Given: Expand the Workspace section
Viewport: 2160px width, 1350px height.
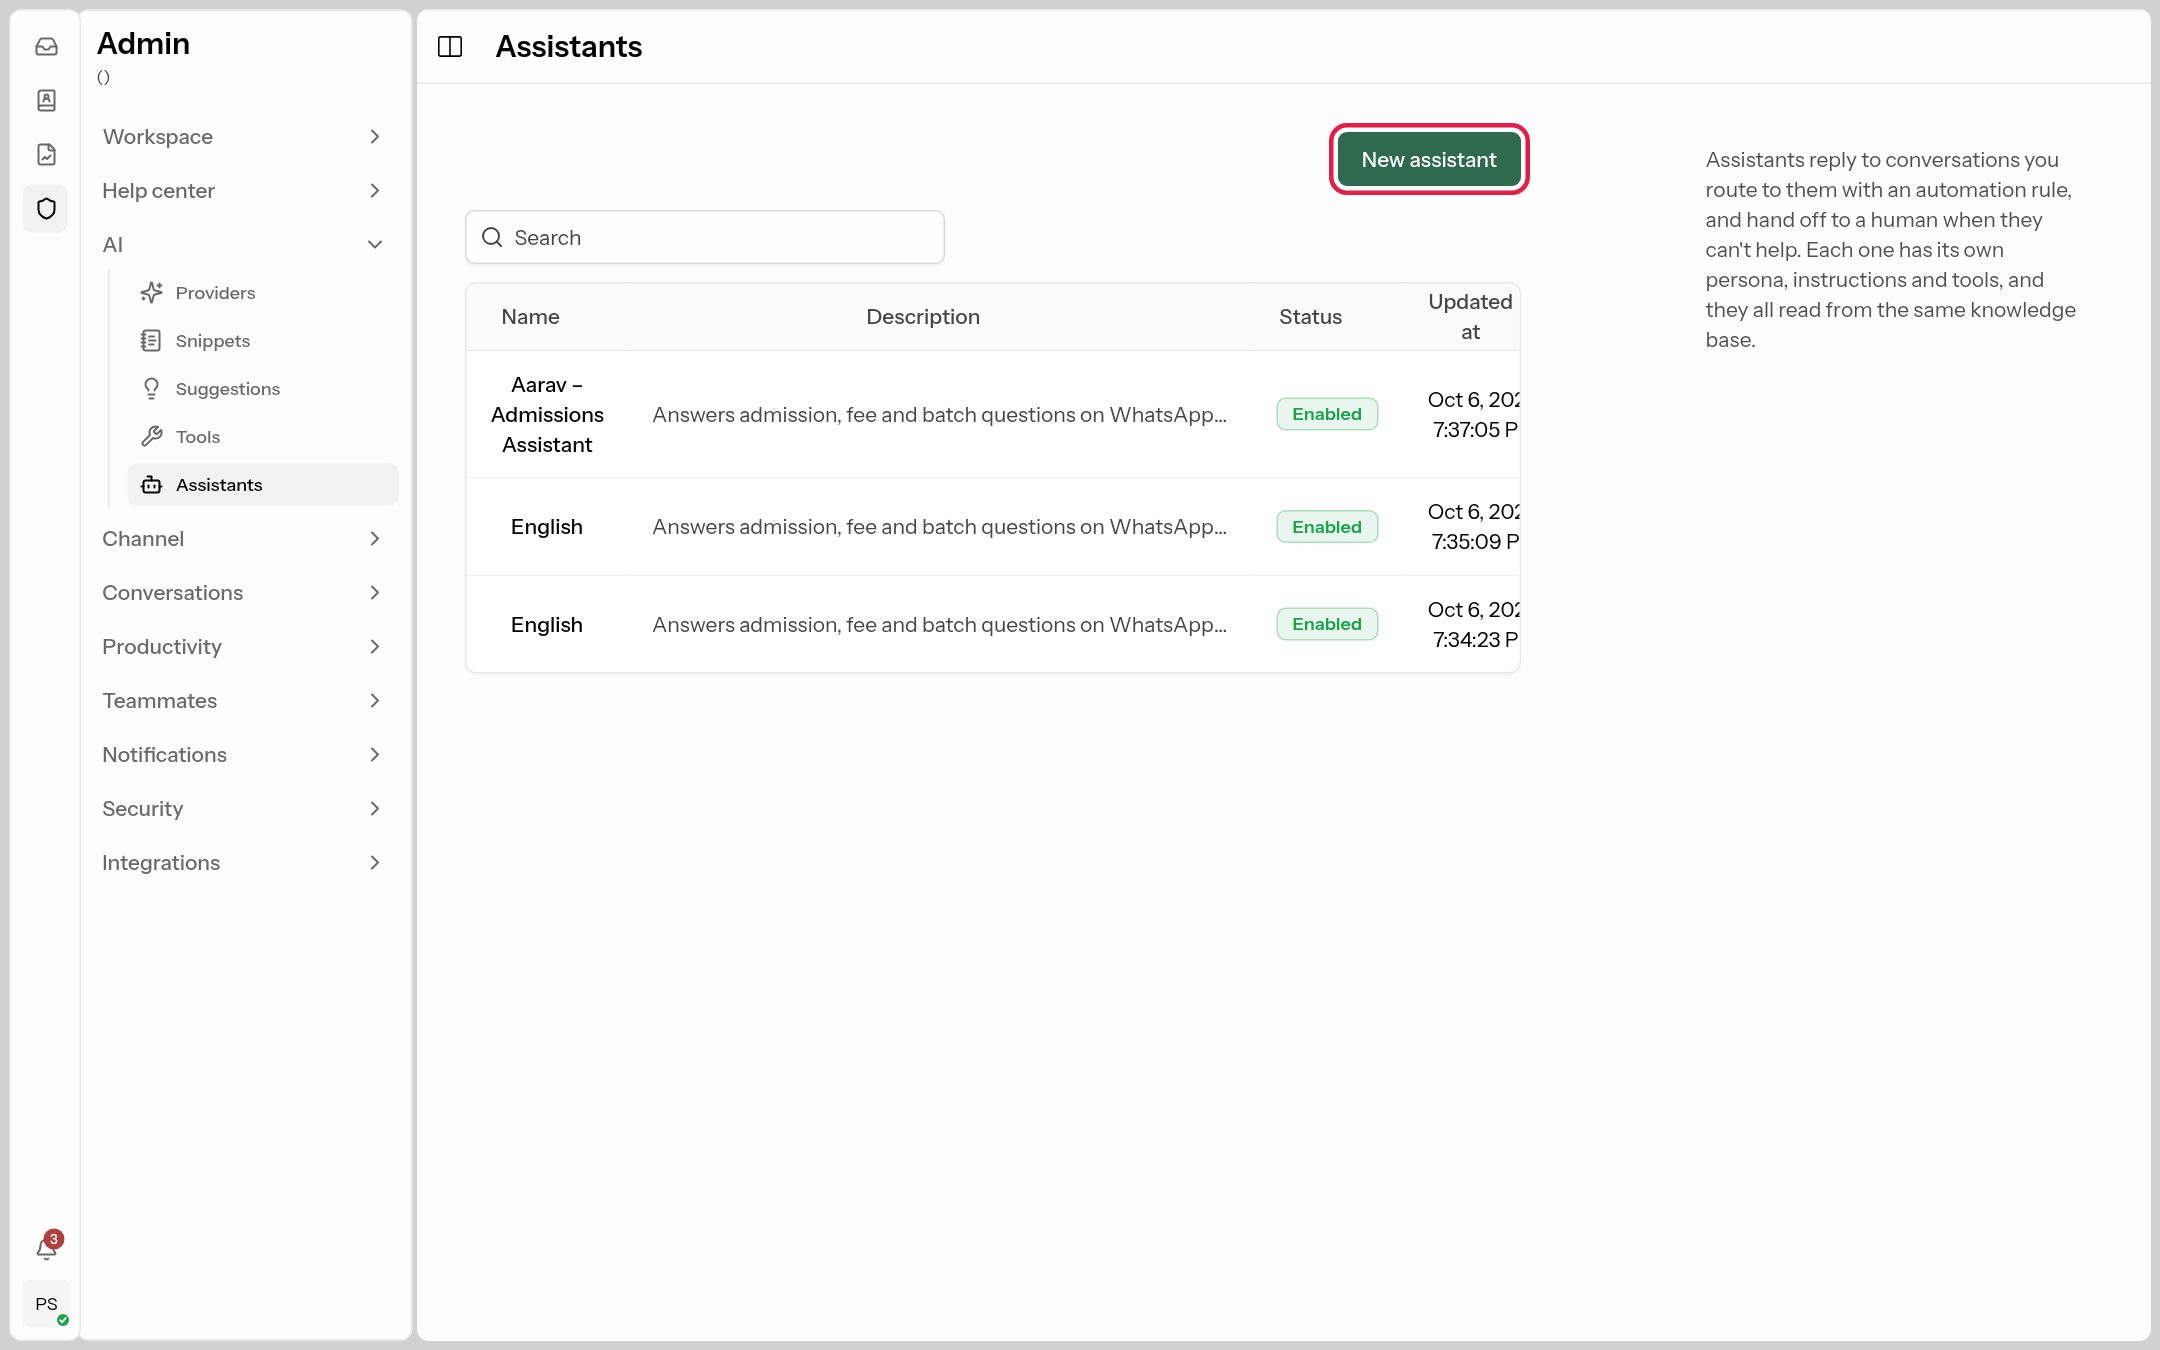Looking at the screenshot, I should [x=242, y=136].
